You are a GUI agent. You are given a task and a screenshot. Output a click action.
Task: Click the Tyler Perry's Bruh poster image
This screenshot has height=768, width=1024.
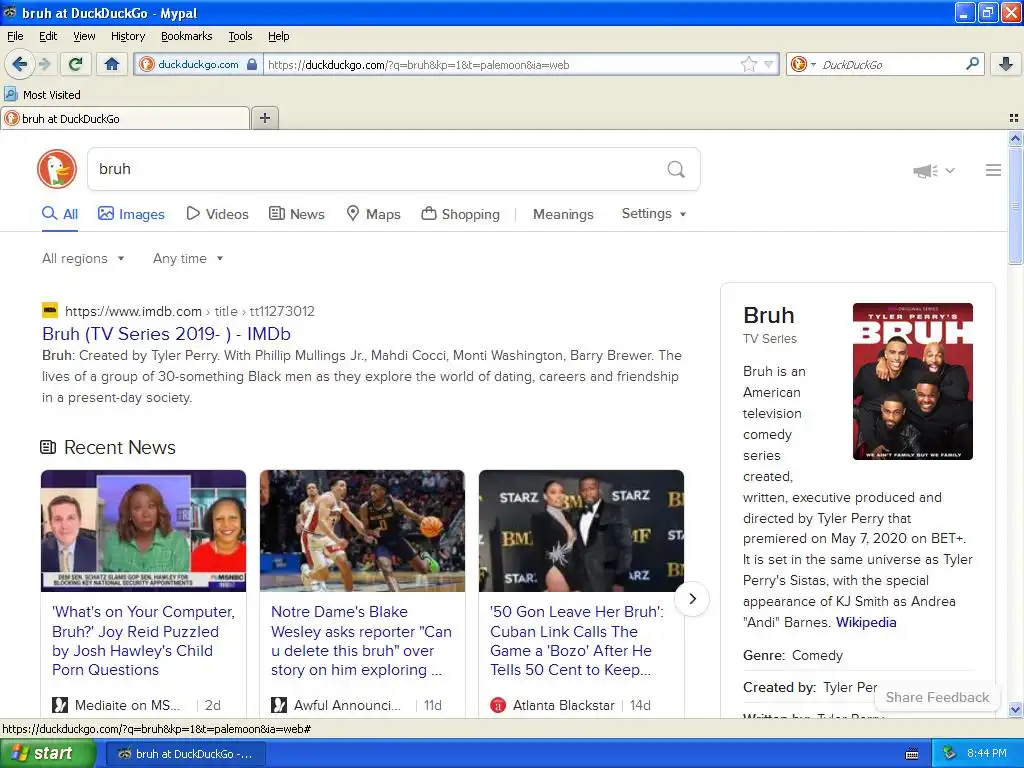click(912, 381)
